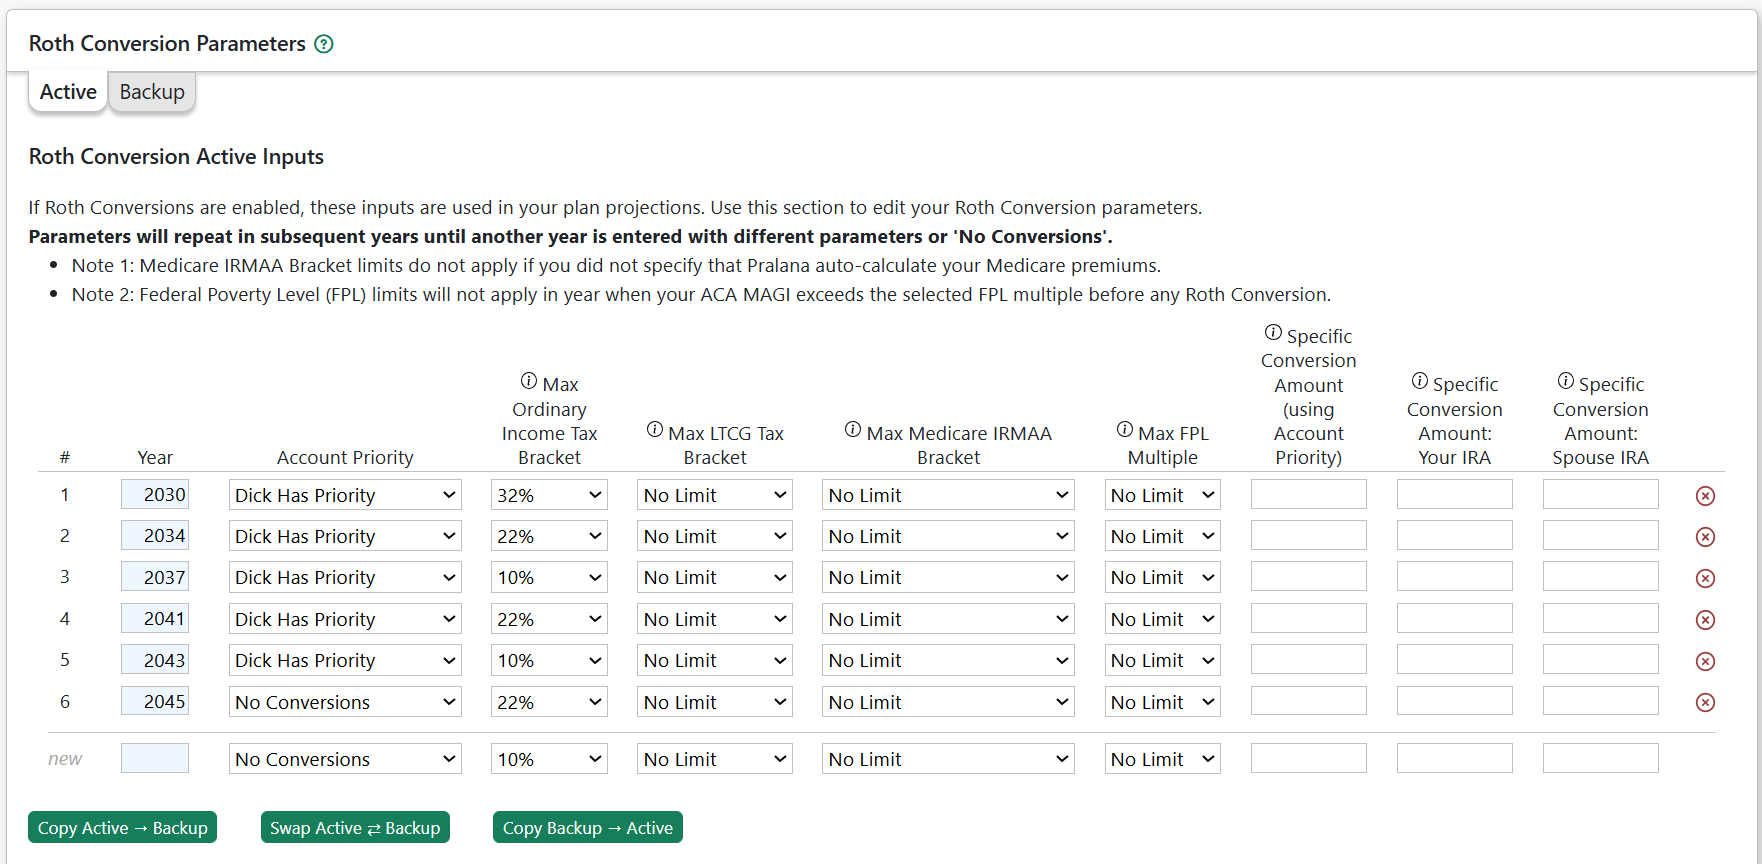Click the Copy Backup → Active button
The image size is (1762, 864).
588,828
